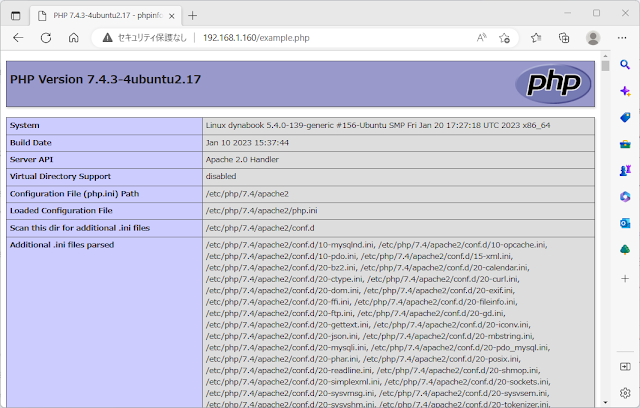Viewport: 640px width, 408px height.
Task: Reload the current page
Action: [46, 38]
